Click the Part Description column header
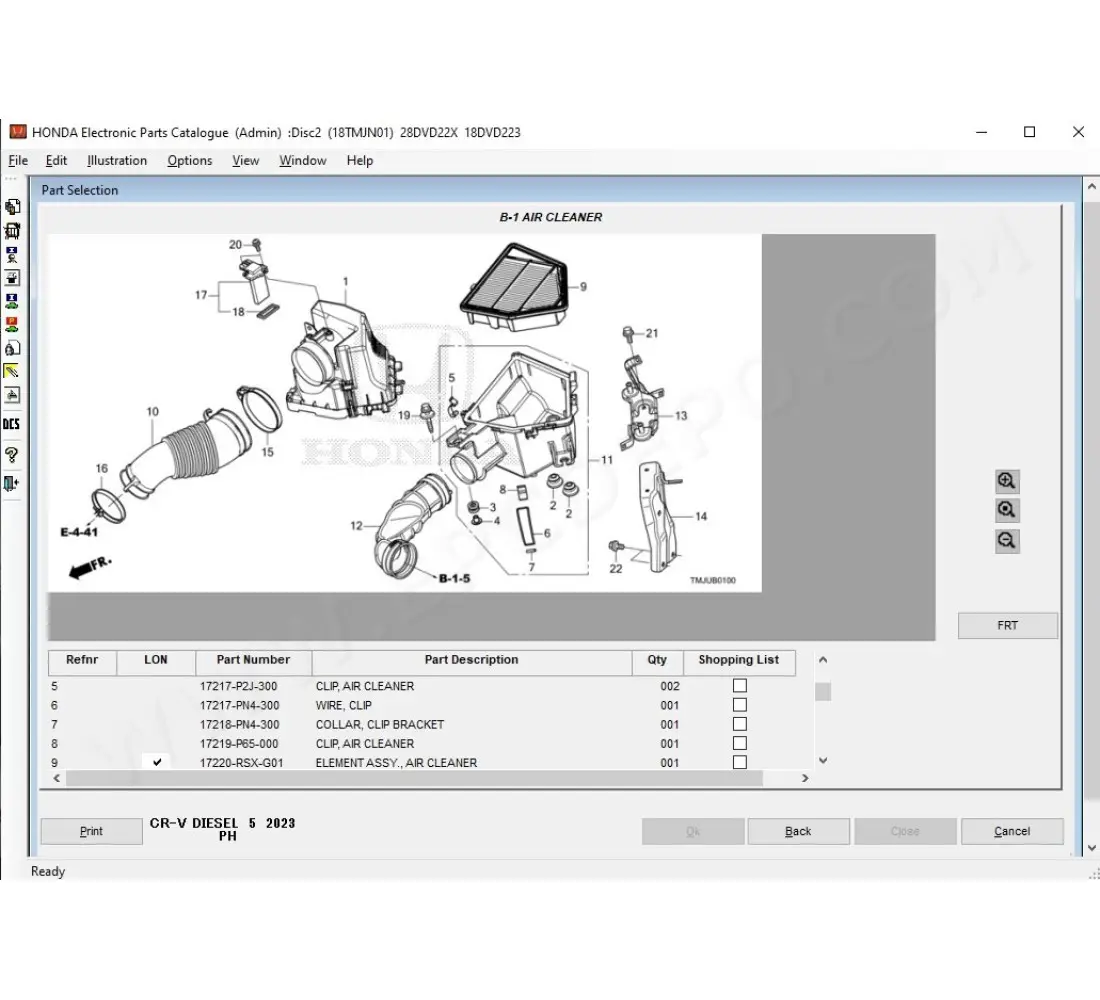This screenshot has height=1000, width=1100. click(471, 662)
